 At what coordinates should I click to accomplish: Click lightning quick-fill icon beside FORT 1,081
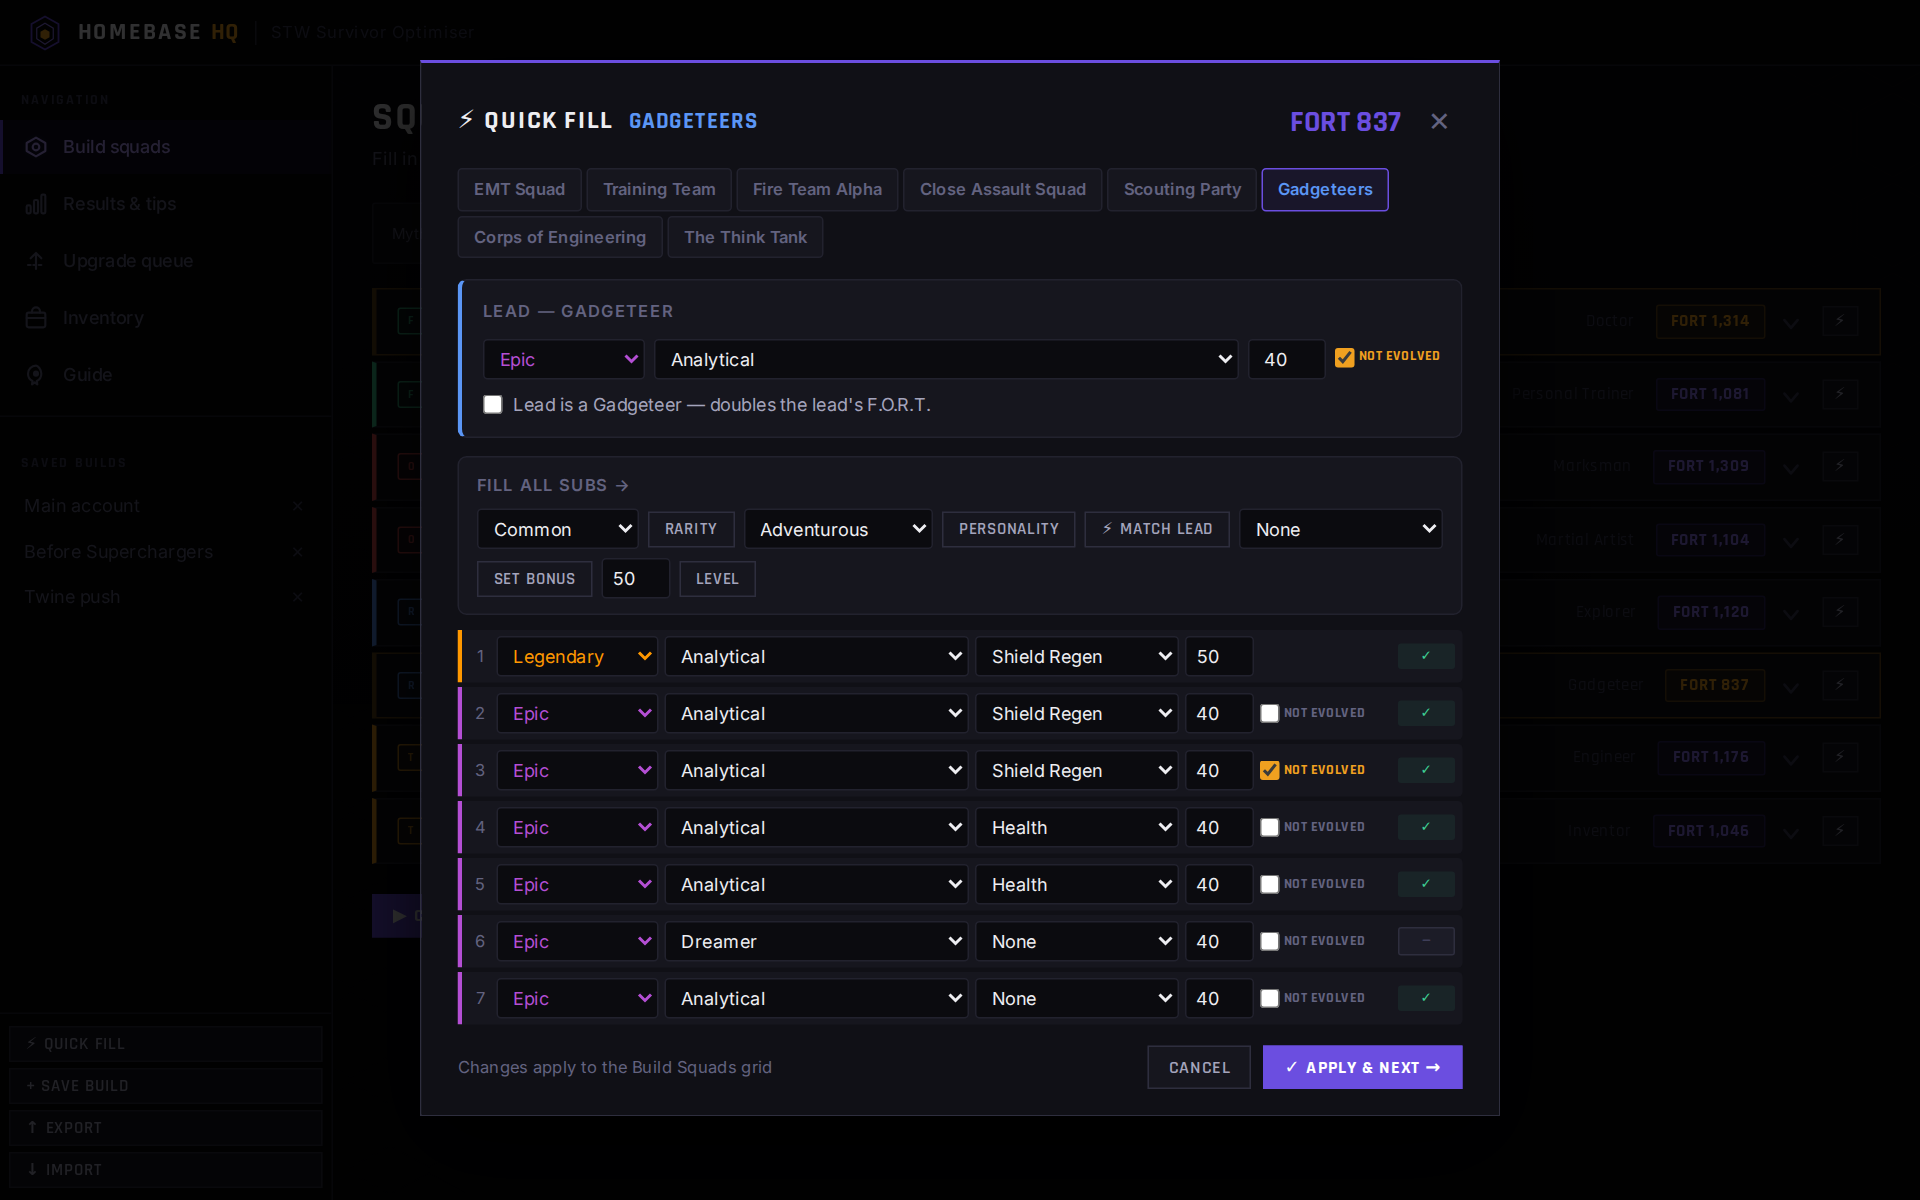tap(1840, 394)
